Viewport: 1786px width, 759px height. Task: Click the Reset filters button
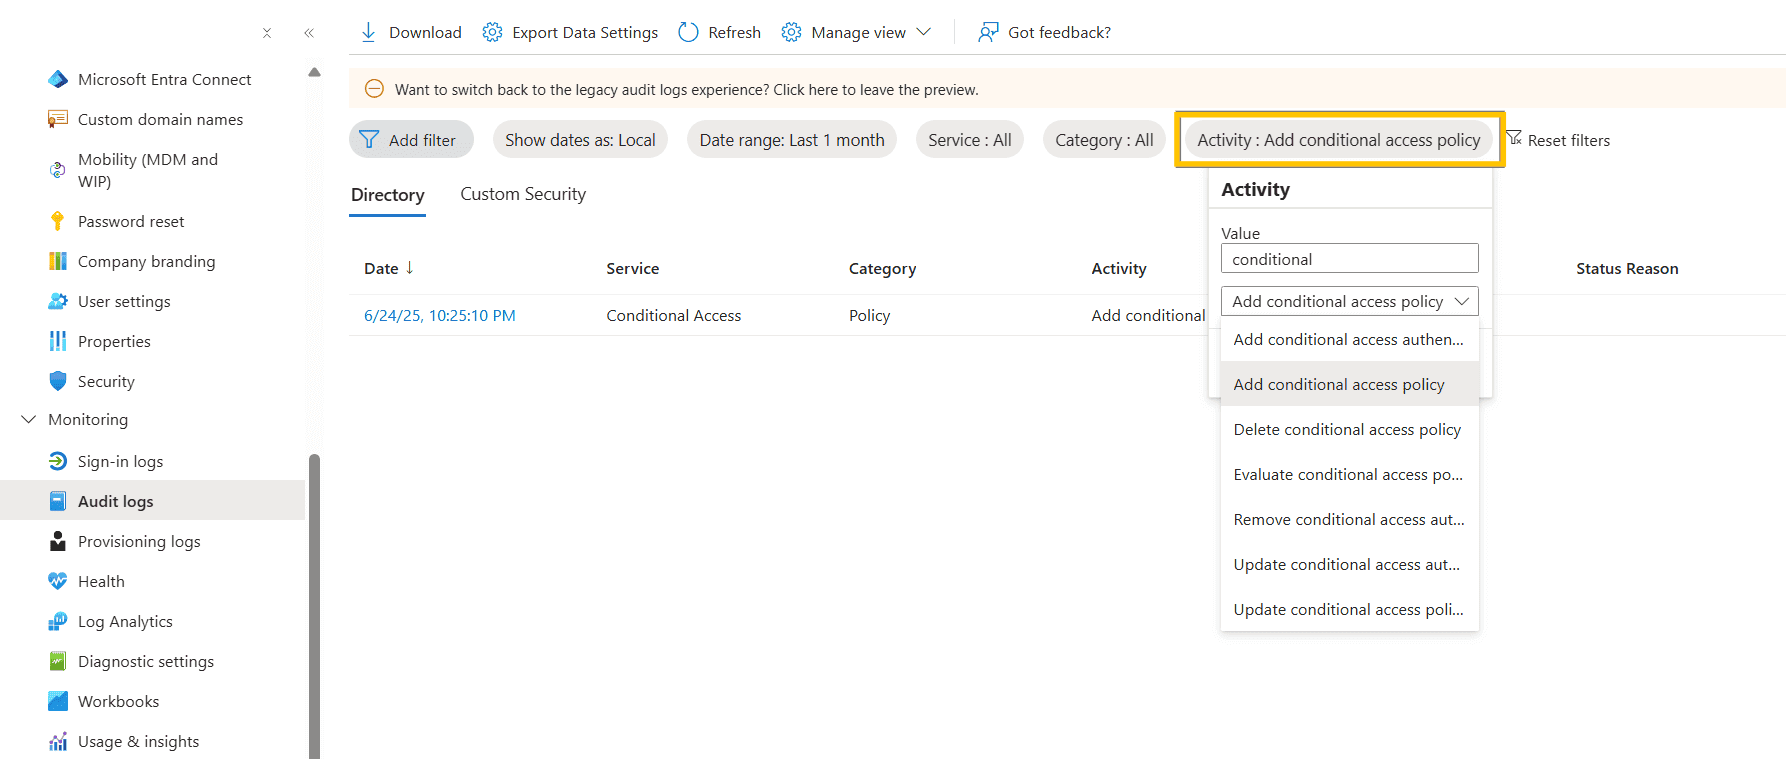tap(1558, 140)
